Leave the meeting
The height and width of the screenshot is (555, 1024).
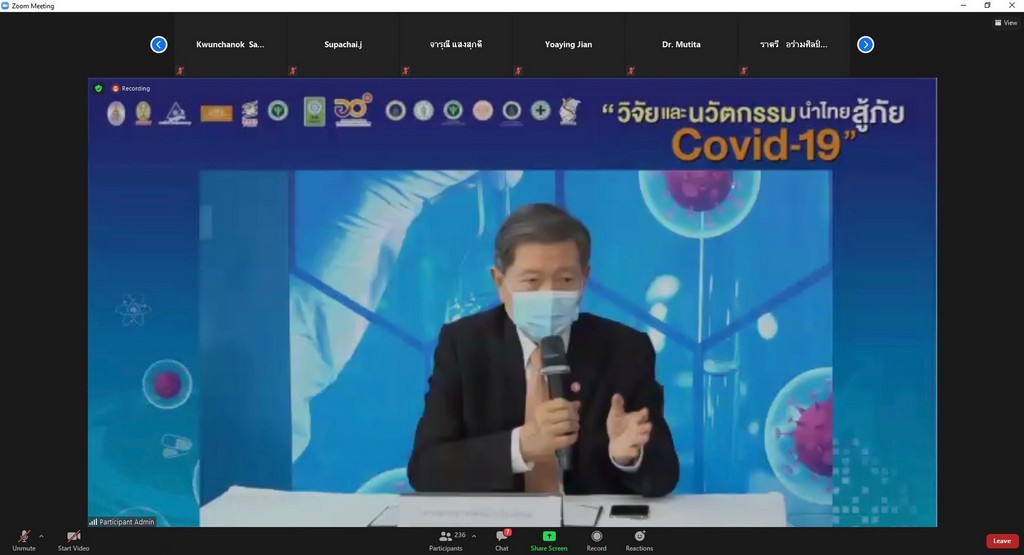click(x=1002, y=541)
